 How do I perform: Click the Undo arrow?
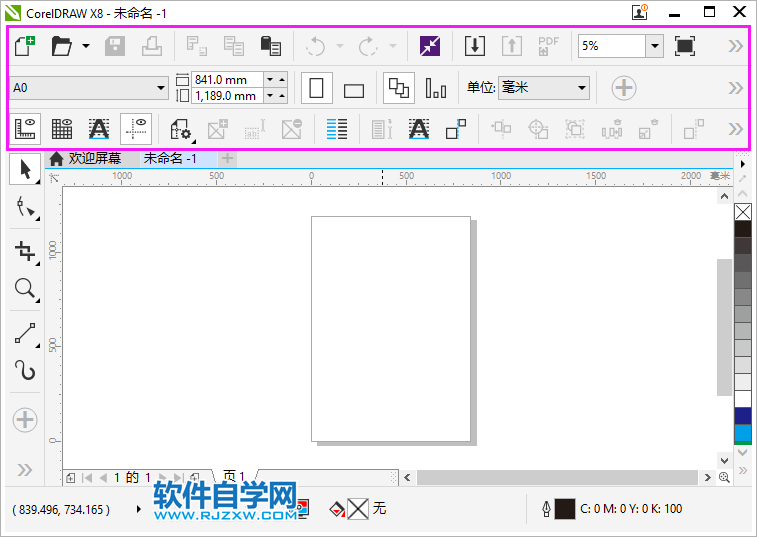pyautogui.click(x=316, y=46)
